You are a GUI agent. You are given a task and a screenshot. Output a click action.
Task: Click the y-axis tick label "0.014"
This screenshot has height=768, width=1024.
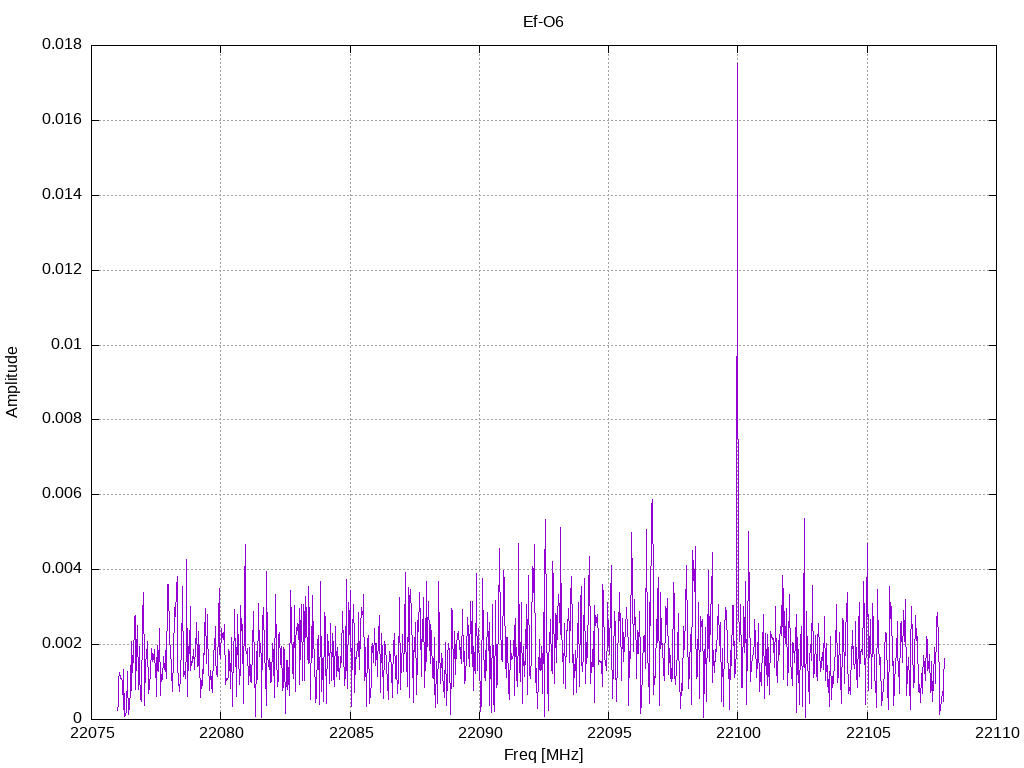click(62, 195)
